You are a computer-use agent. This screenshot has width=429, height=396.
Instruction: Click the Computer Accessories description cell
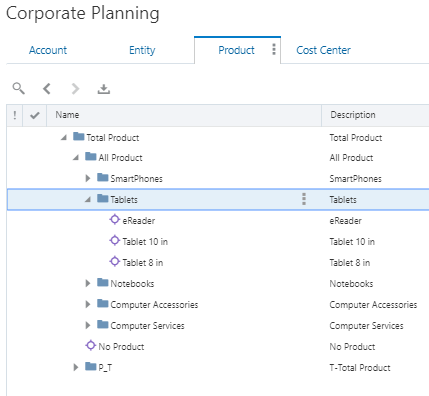pyautogui.click(x=373, y=305)
